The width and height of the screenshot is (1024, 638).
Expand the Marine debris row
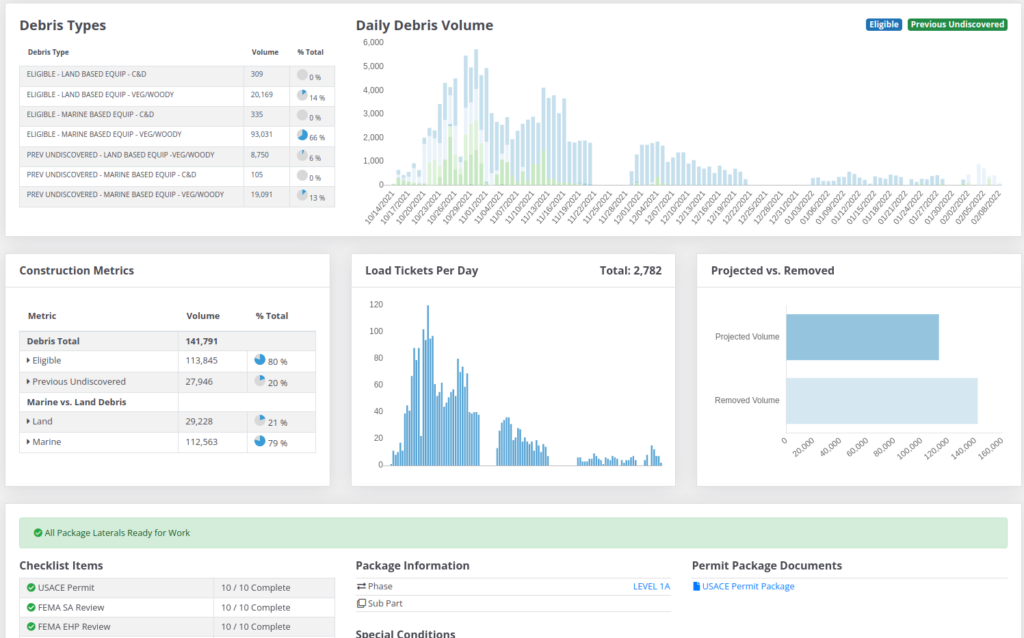pyautogui.click(x=28, y=441)
